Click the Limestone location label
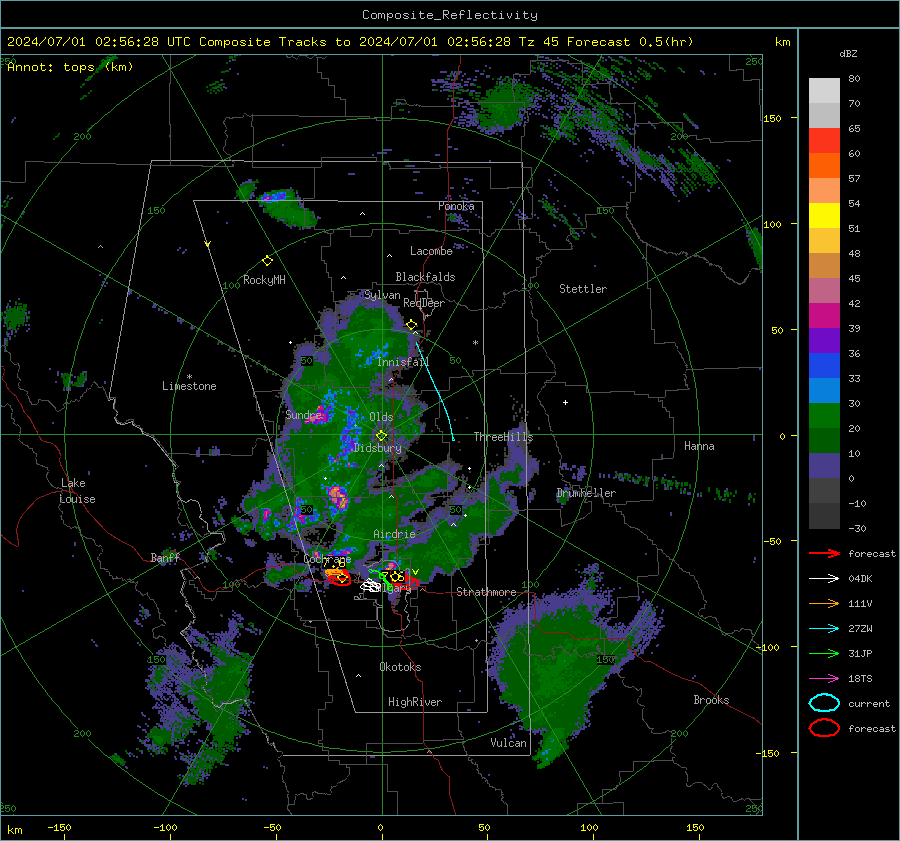Viewport: 900px width, 841px height. (x=189, y=386)
